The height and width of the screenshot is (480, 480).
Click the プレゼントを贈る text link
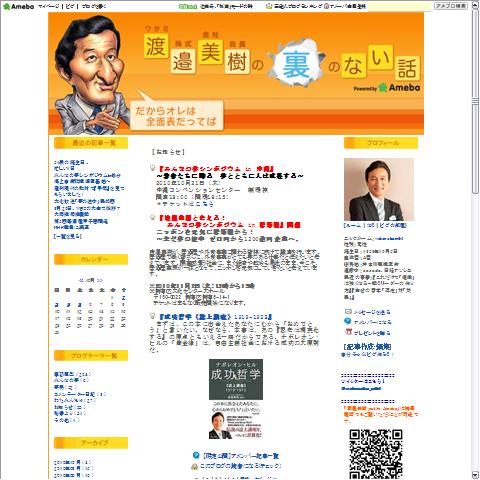[x=372, y=333]
